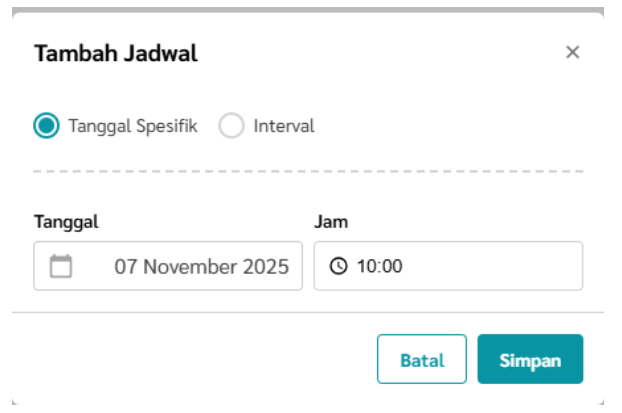Close the Tambah Jadwal dialog

(x=573, y=53)
